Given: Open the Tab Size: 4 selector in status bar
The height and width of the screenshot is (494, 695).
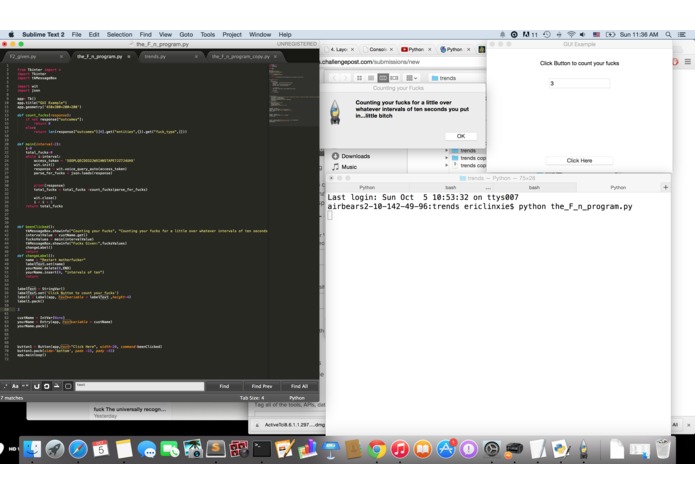Looking at the screenshot, I should click(252, 398).
